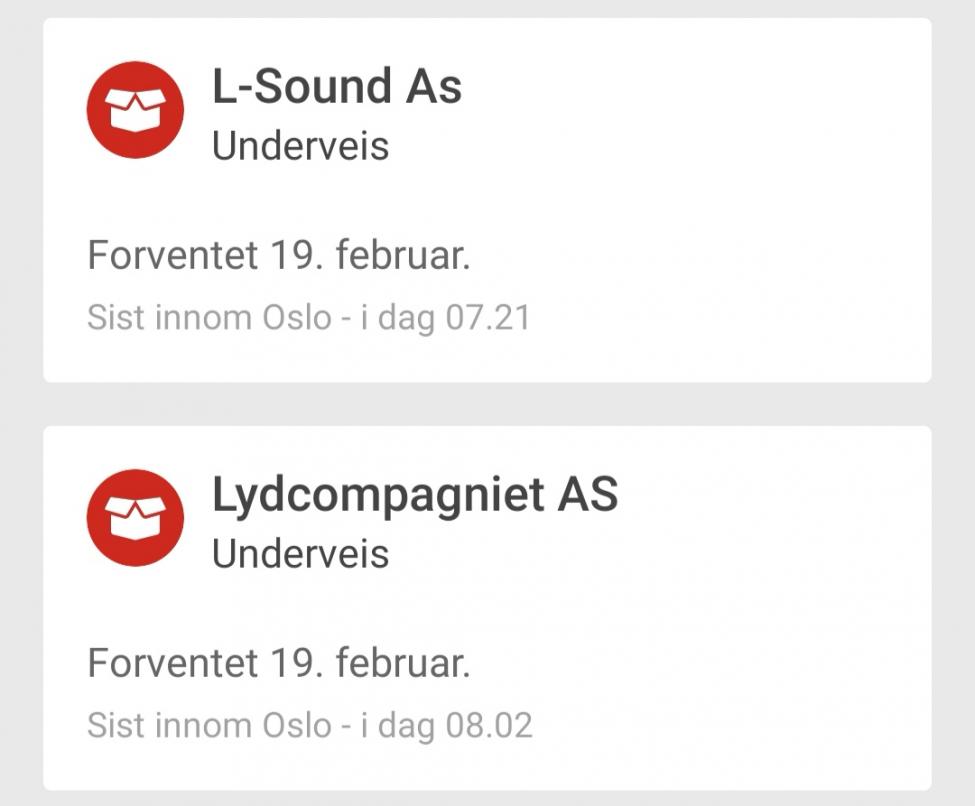Click the word februar in the L-Sound As card
This screenshot has height=806, width=975.
(x=402, y=256)
